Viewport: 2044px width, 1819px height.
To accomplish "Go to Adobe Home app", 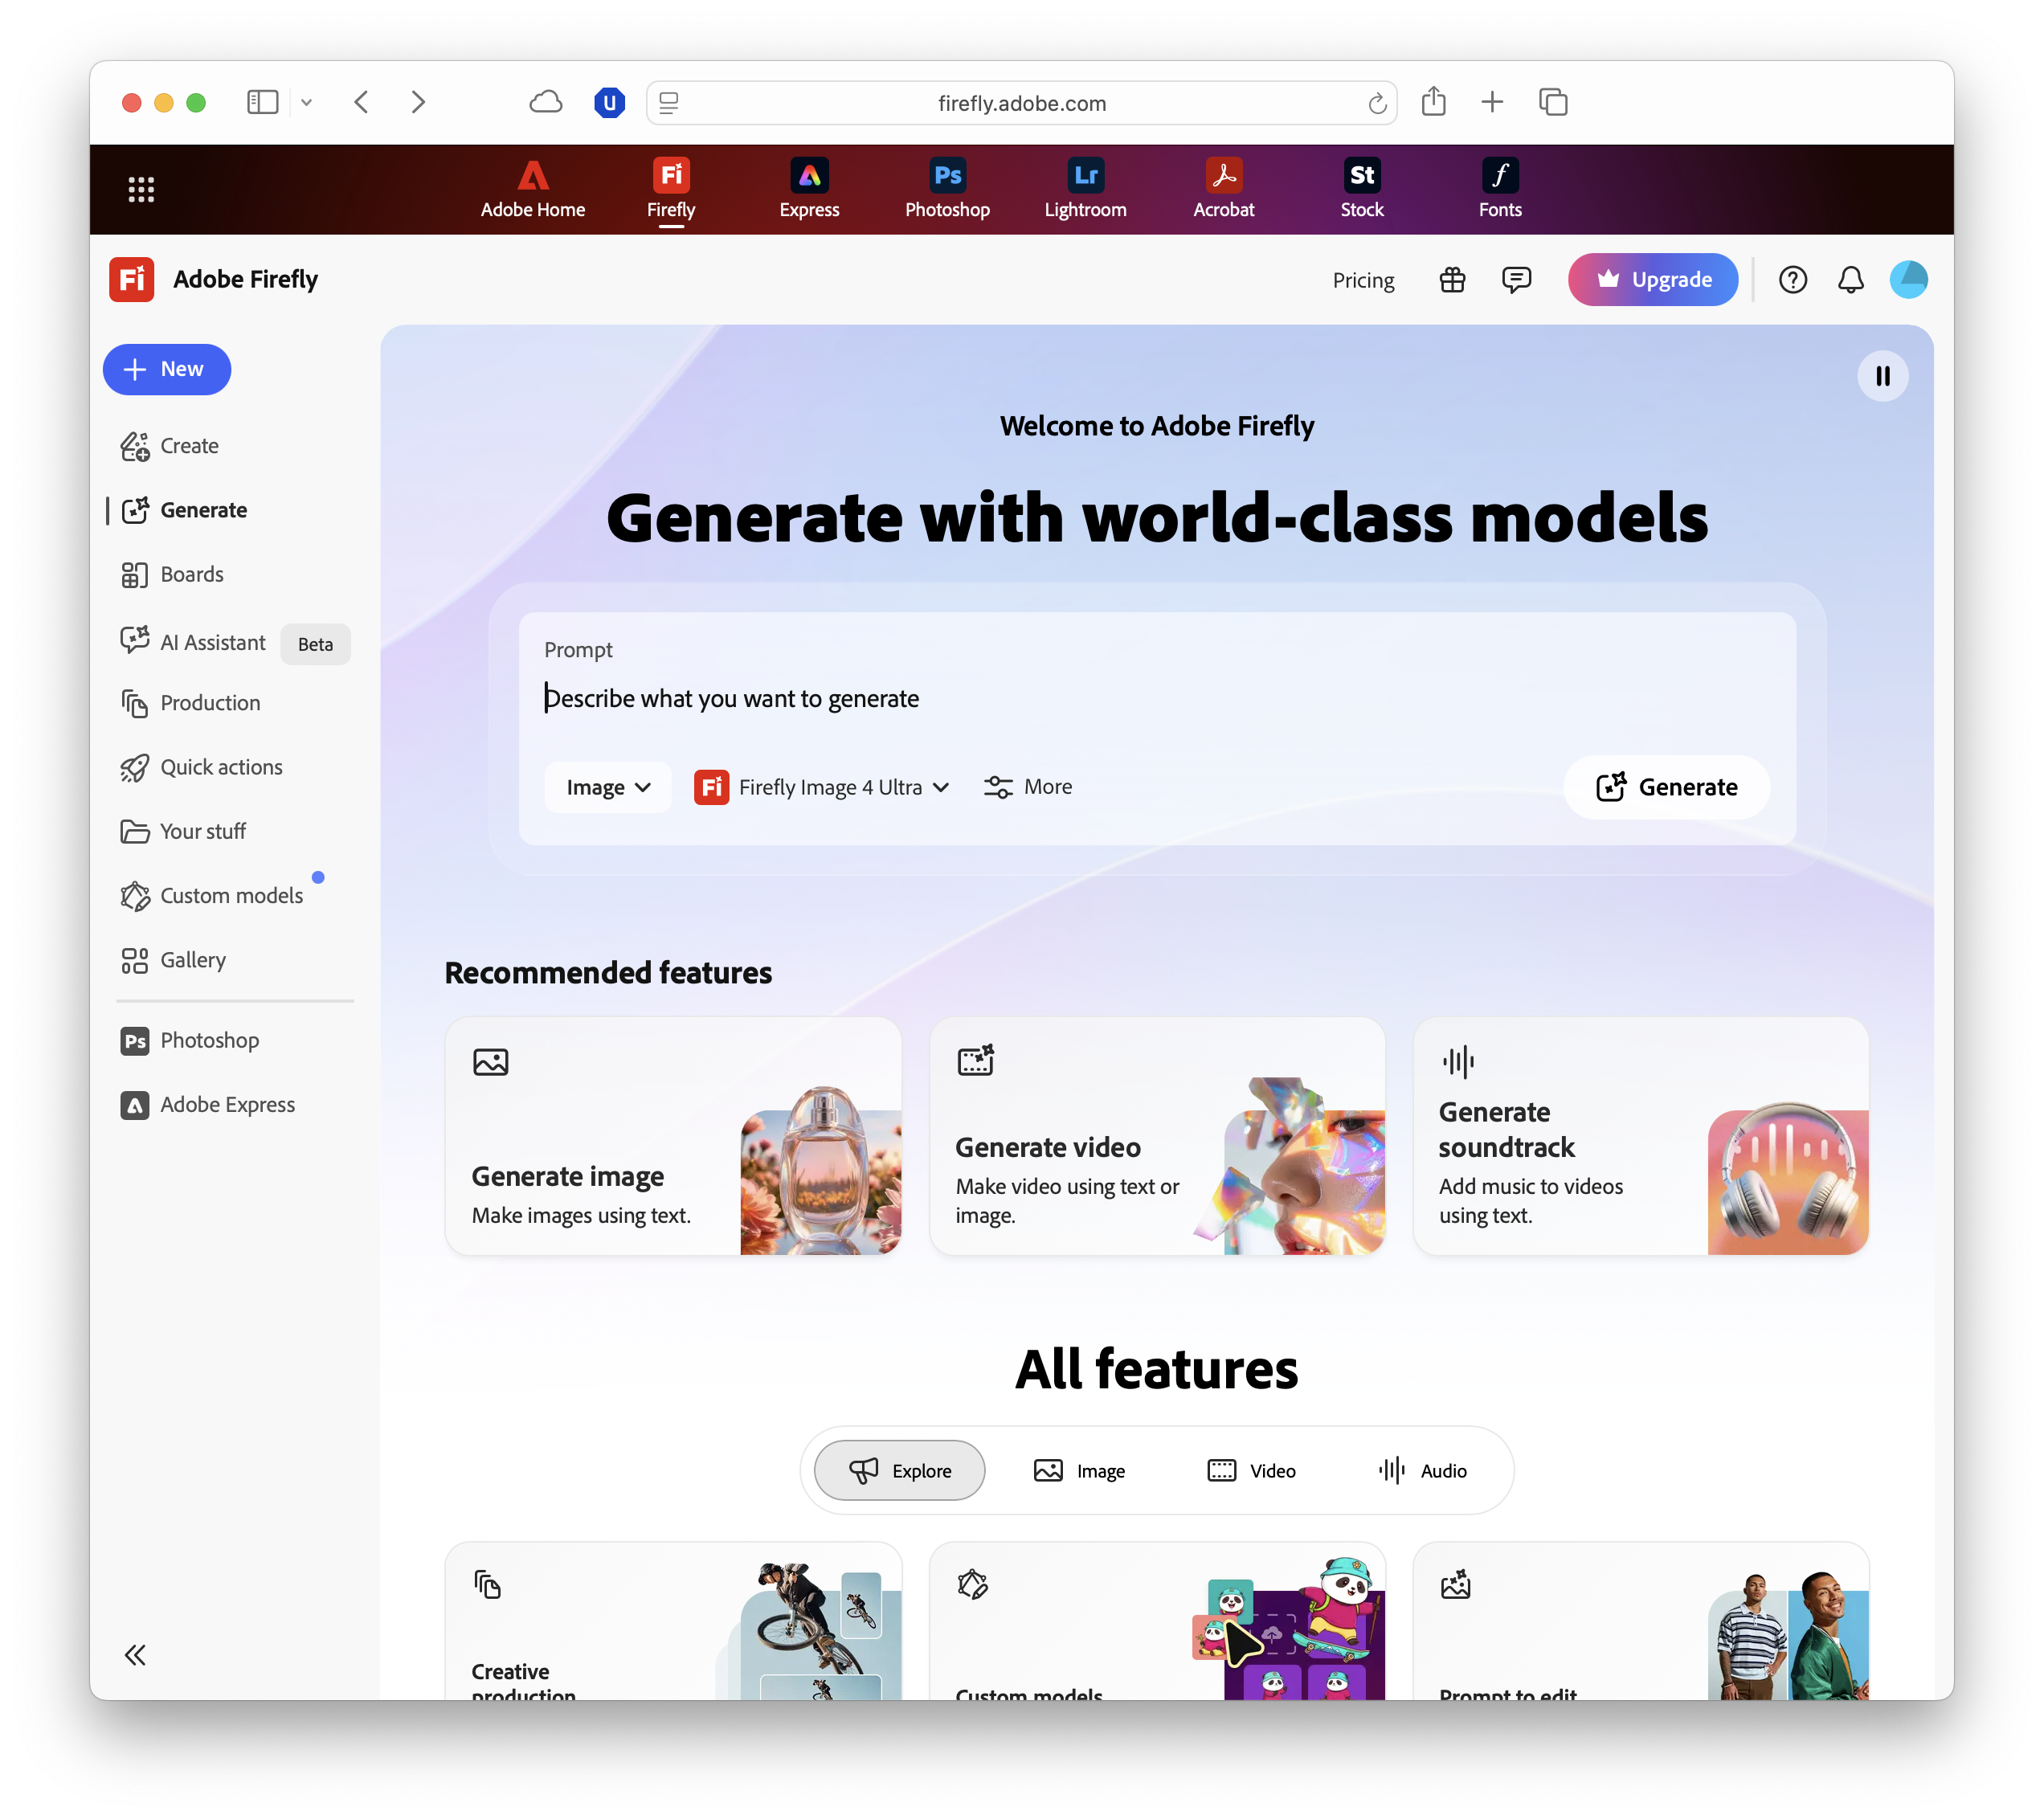I will [x=533, y=189].
